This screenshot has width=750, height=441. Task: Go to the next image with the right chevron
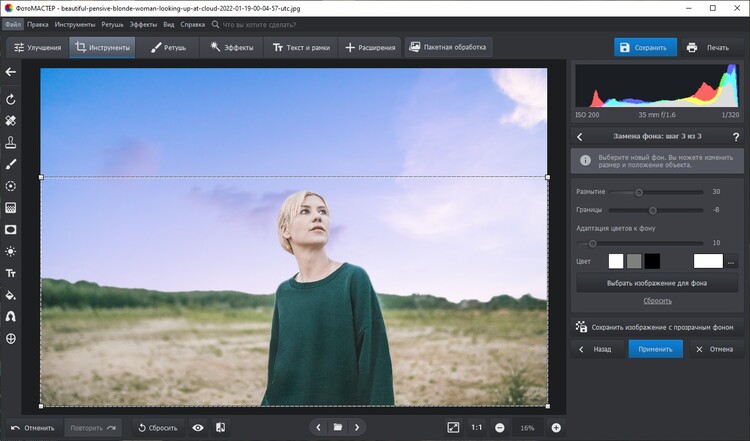[357, 427]
